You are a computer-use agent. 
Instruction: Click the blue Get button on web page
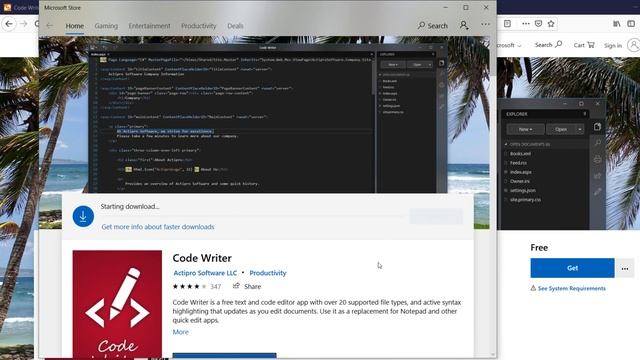[x=572, y=268]
